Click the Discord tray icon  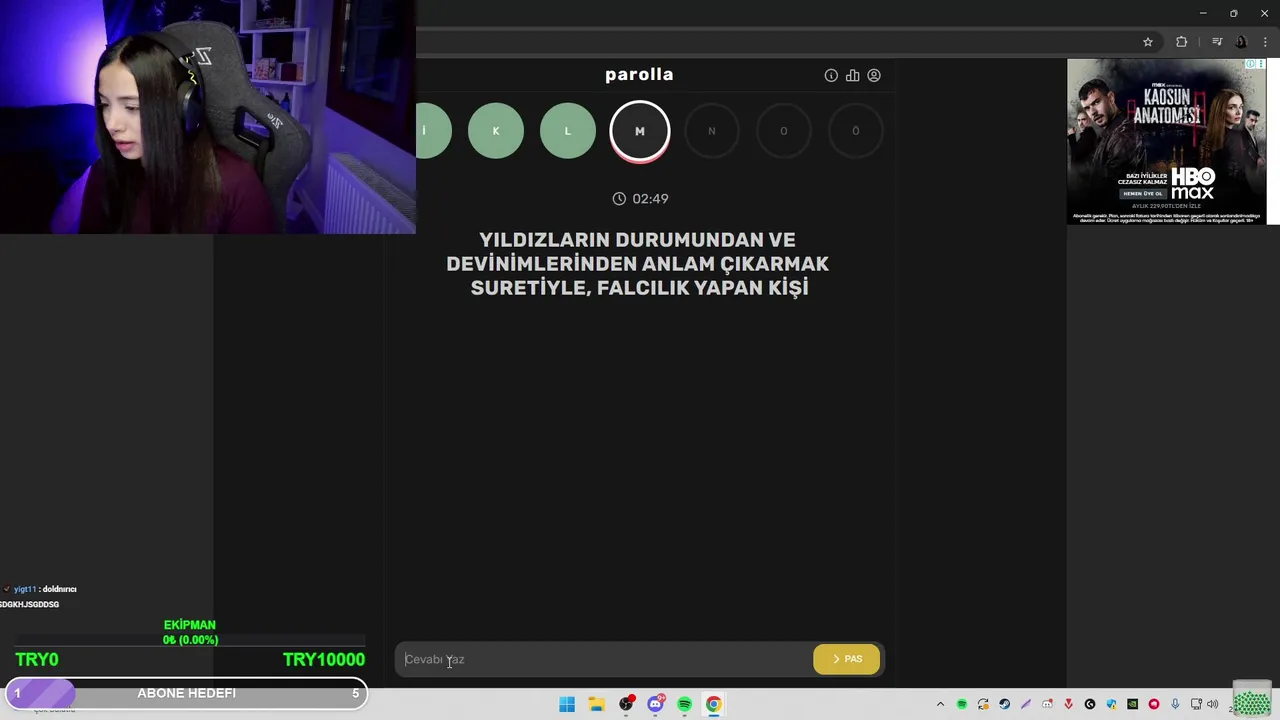pos(1047,704)
